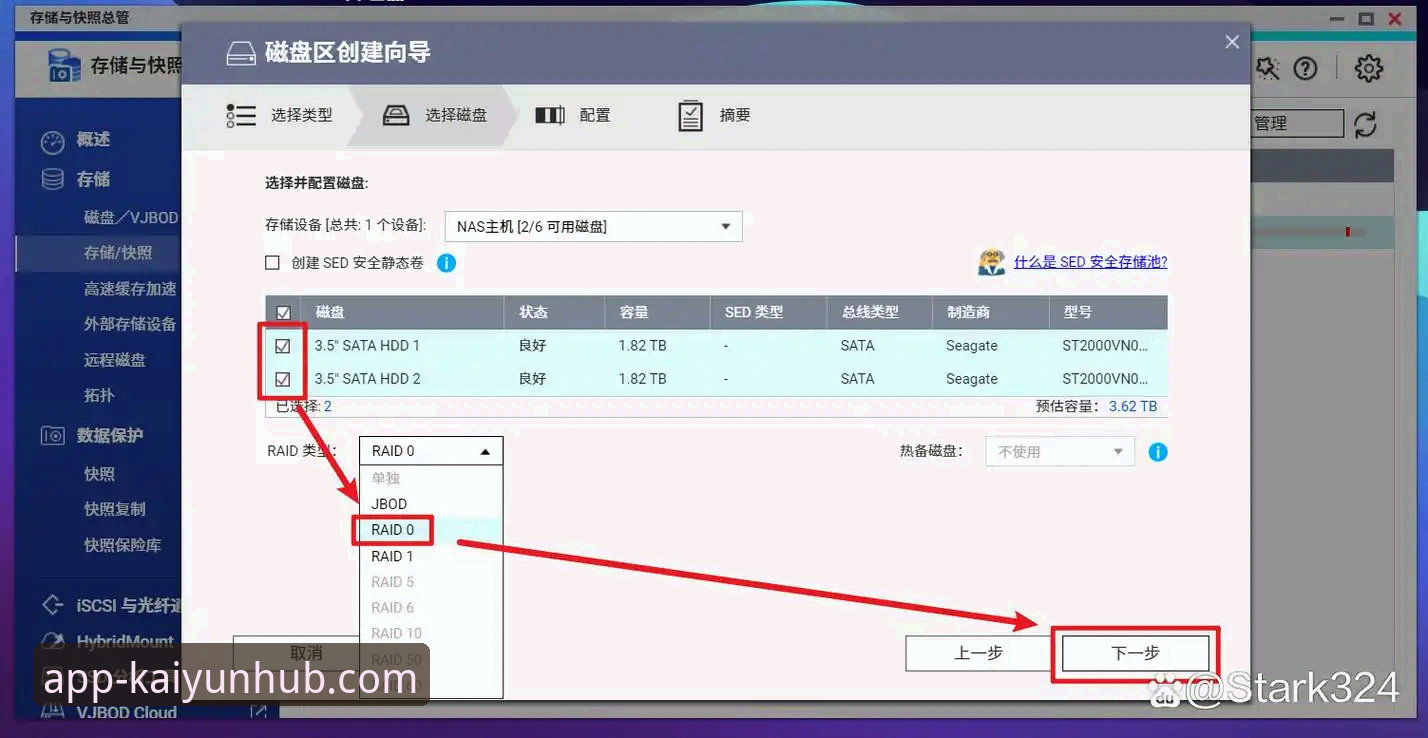Open info icon next to 热备磁盘

(x=1158, y=452)
